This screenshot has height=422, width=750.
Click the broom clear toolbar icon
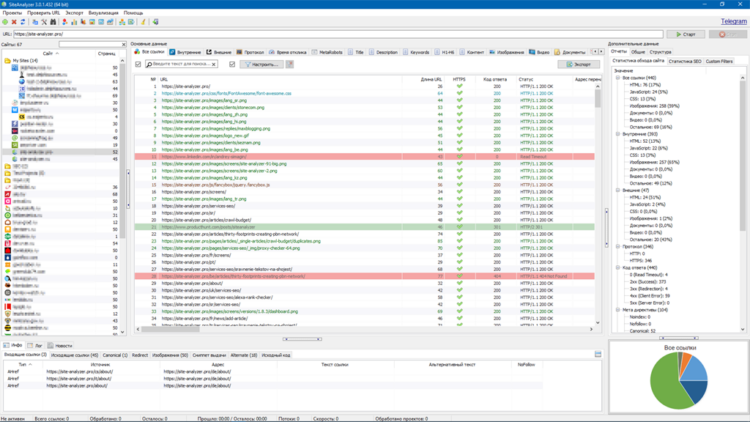[x=143, y=22]
